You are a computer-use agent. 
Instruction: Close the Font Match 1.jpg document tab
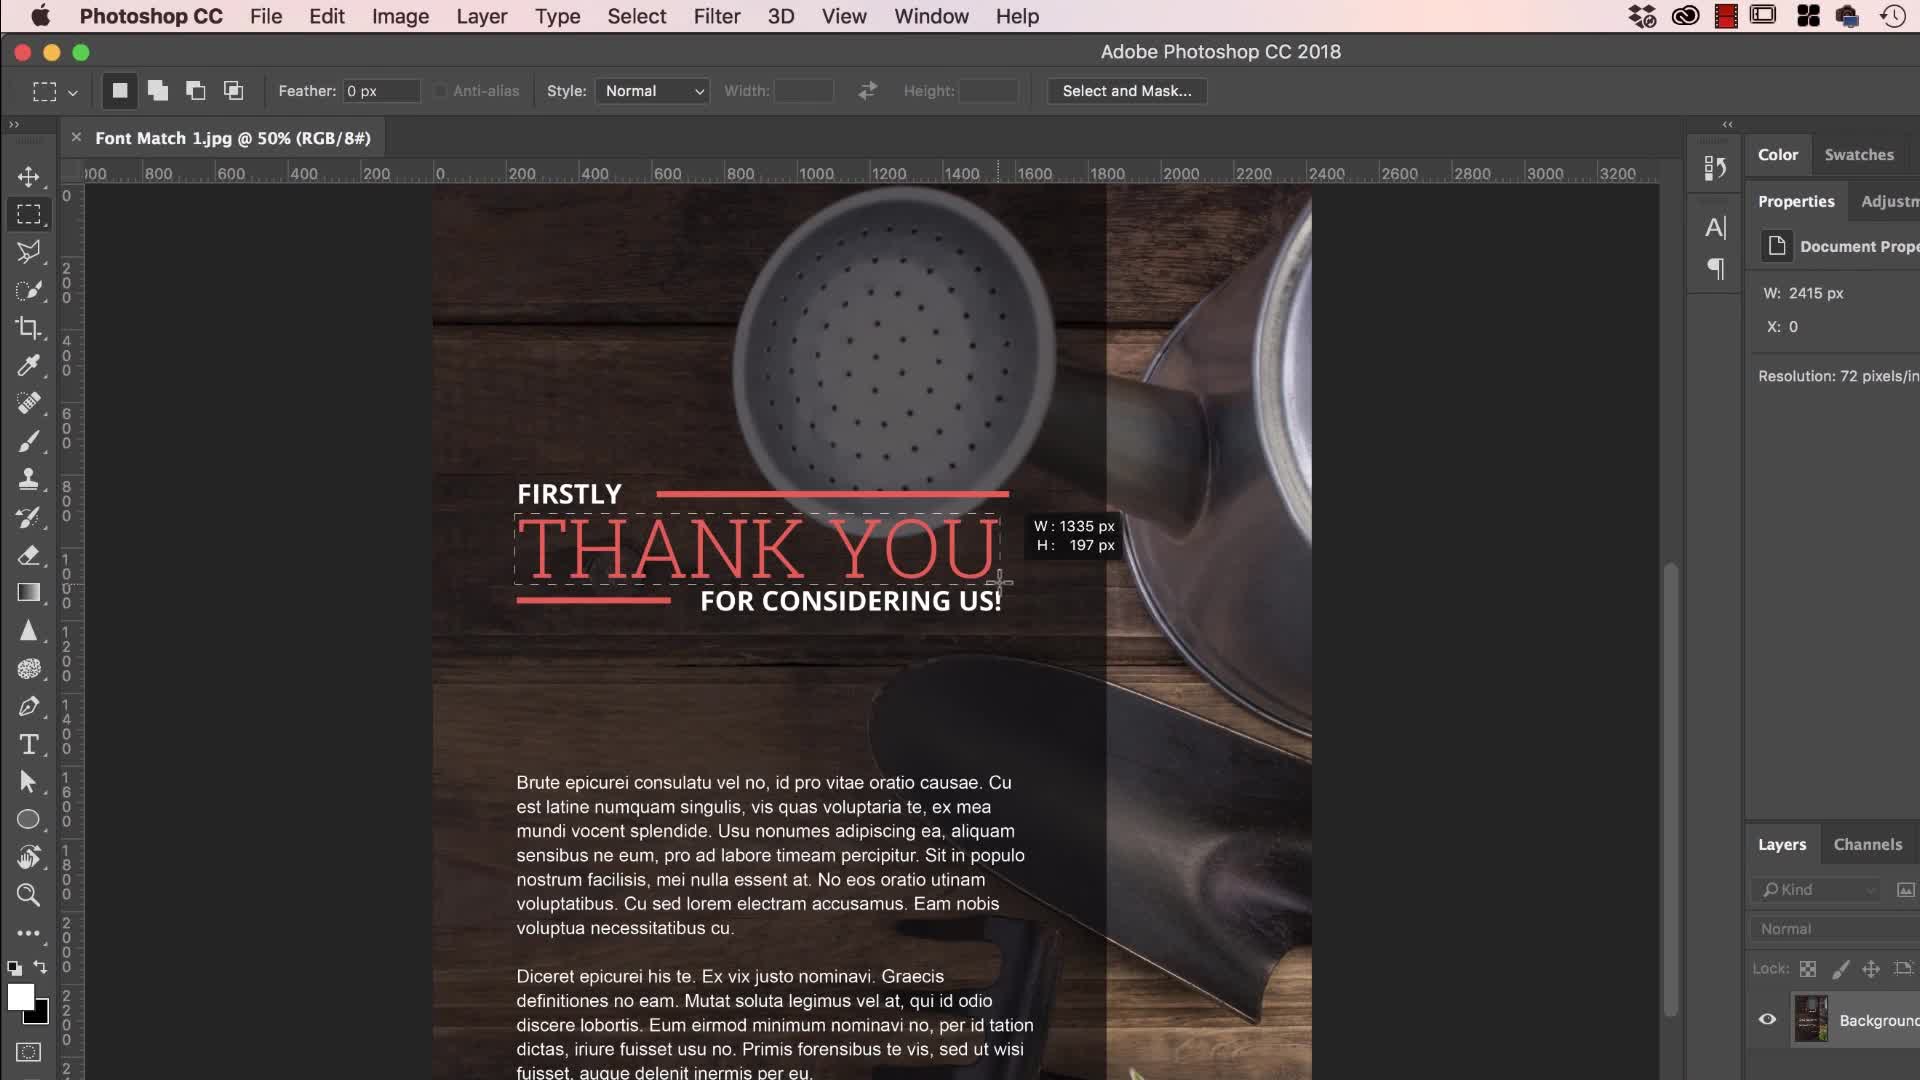76,137
